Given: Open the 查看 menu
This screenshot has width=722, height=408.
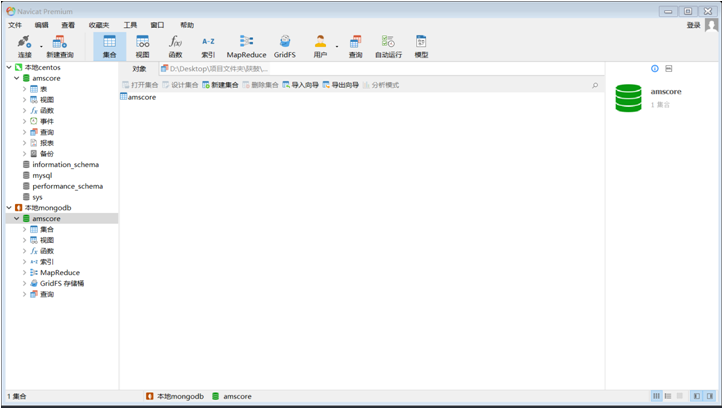Looking at the screenshot, I should (68, 25).
